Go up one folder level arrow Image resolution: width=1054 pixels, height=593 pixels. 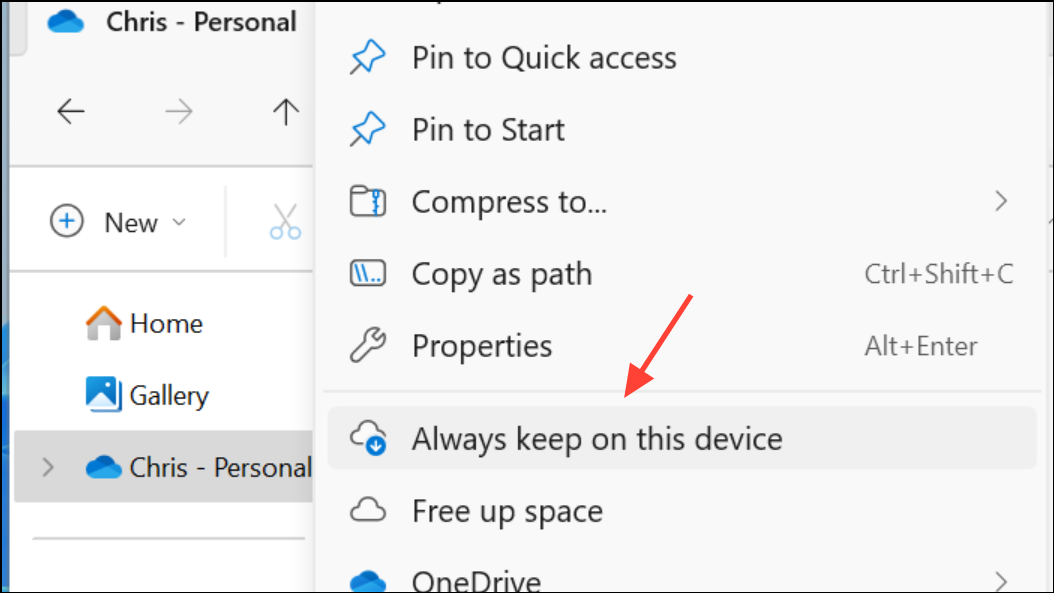286,112
